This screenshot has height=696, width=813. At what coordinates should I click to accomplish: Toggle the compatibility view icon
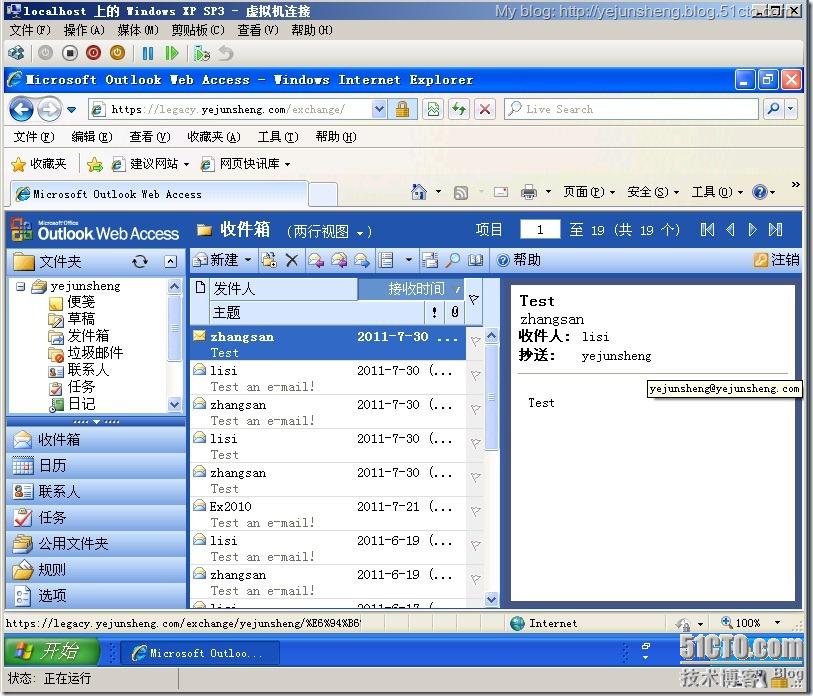433,109
